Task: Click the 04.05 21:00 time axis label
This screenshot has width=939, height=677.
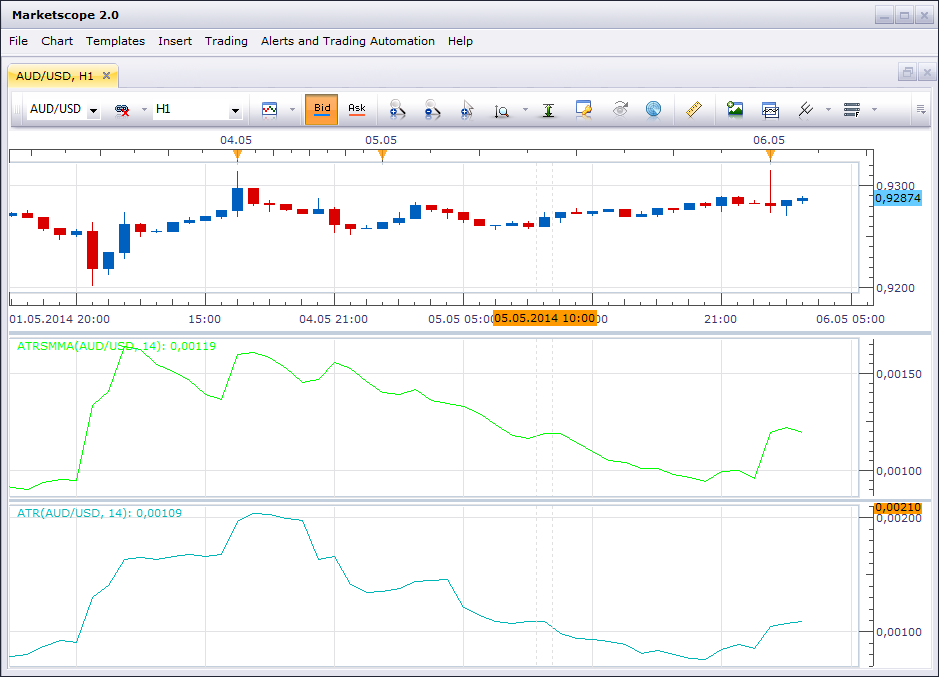Action: click(x=334, y=319)
